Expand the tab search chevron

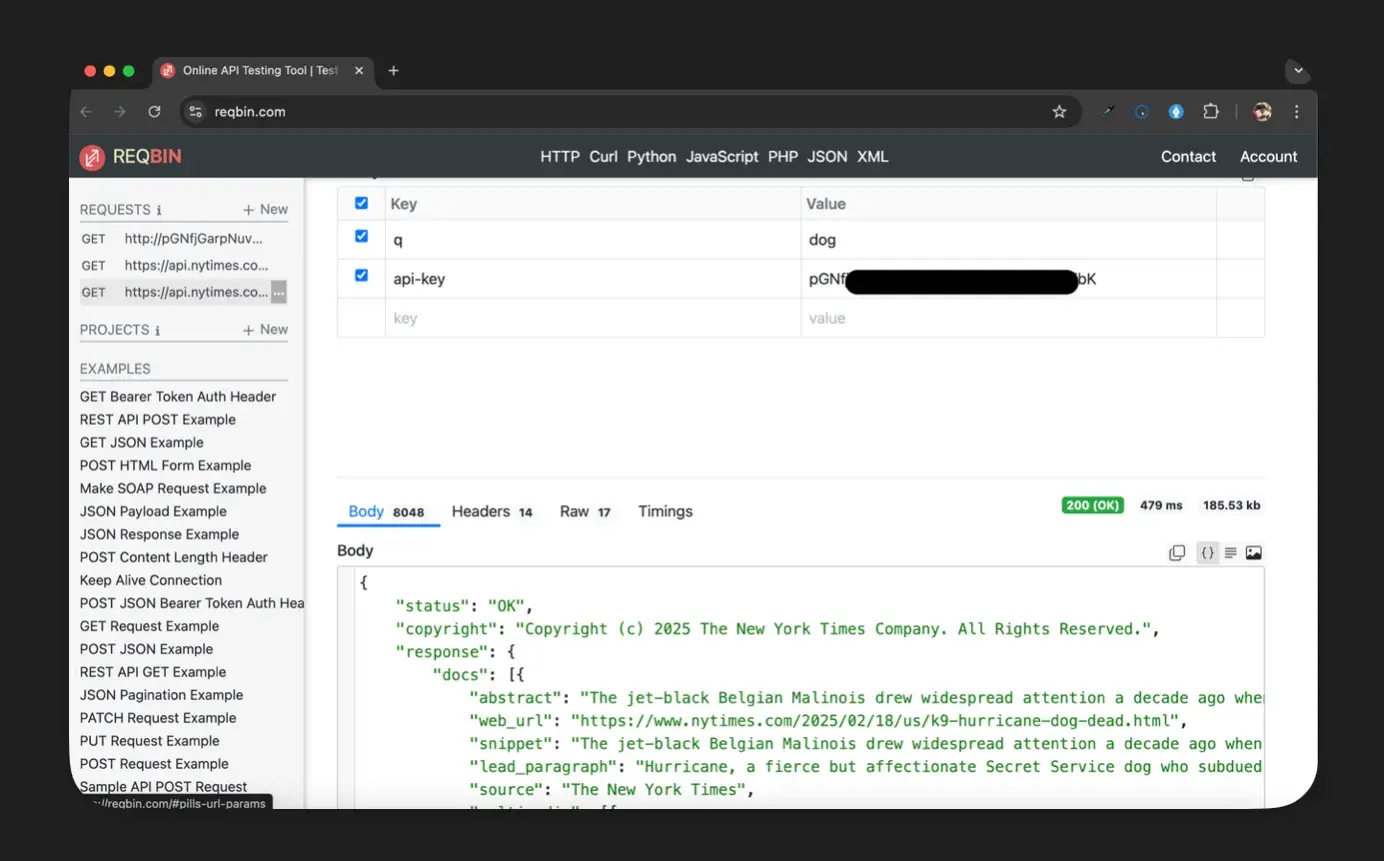click(x=1298, y=71)
